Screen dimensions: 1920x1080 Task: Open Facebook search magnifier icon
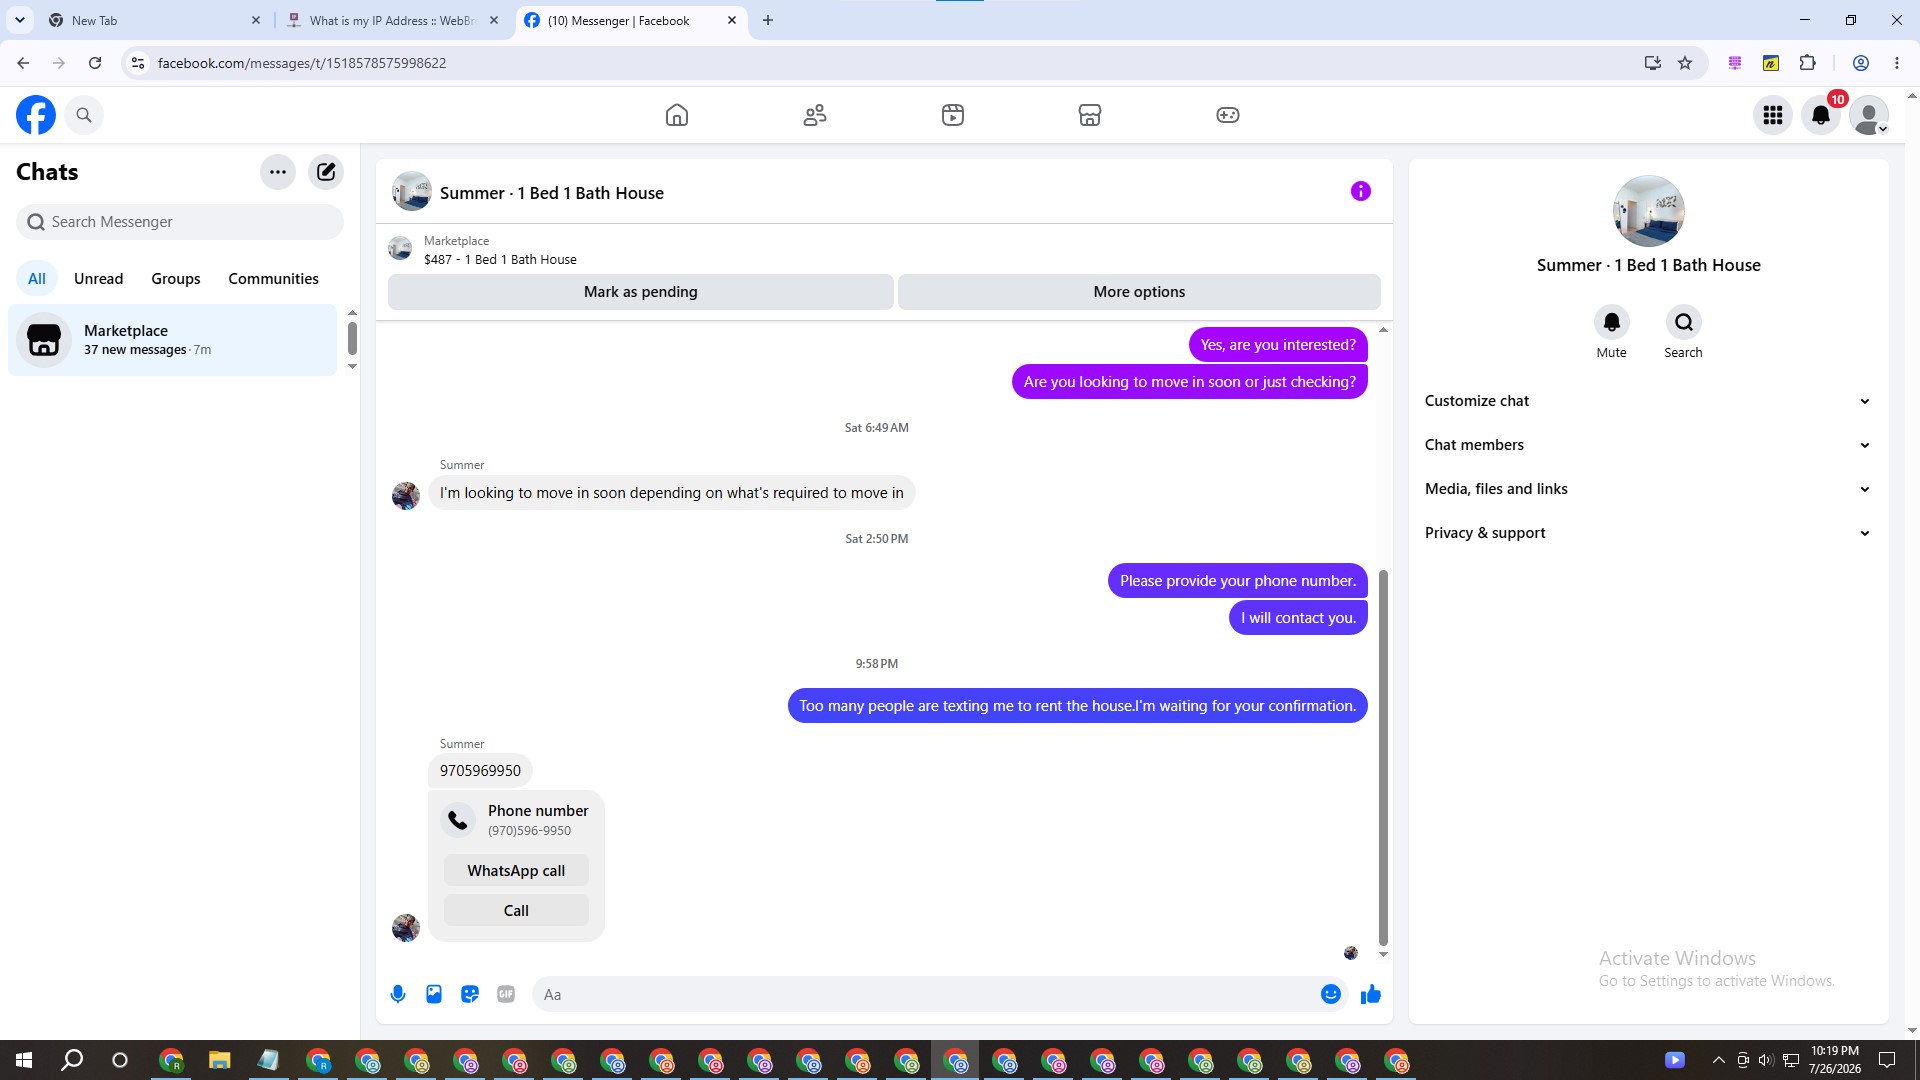(x=84, y=115)
